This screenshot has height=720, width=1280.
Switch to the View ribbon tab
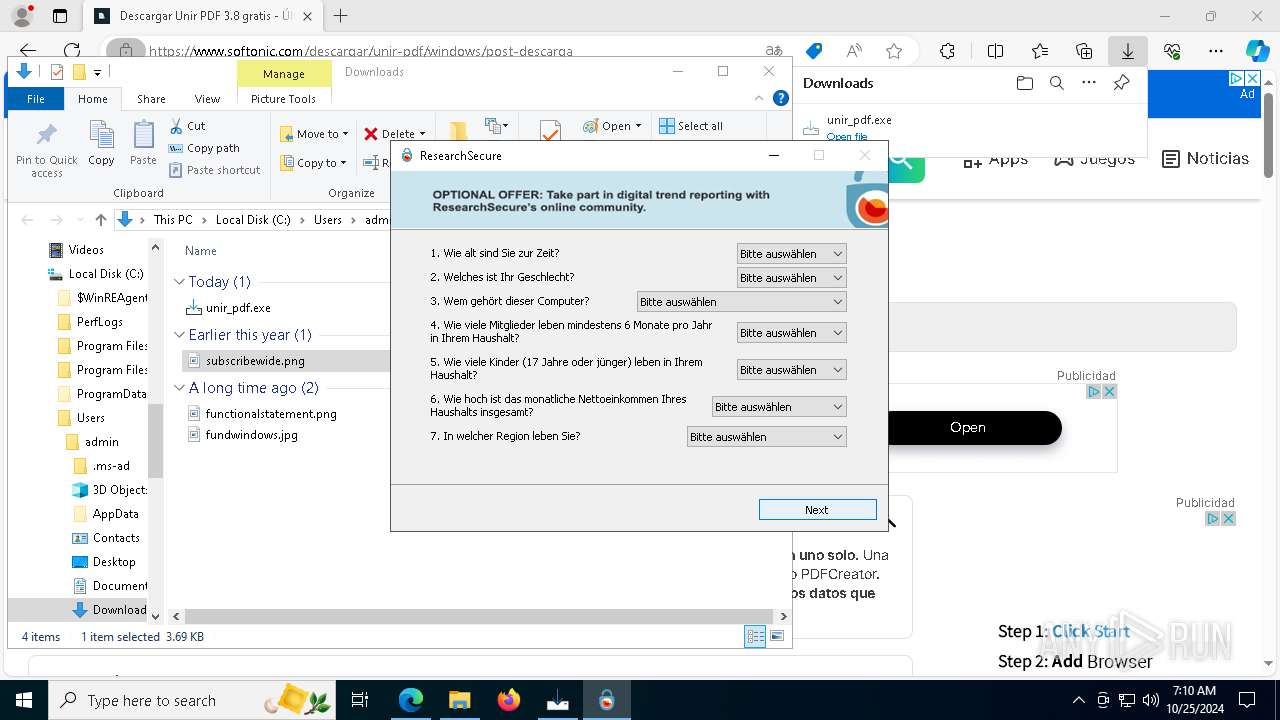(x=207, y=99)
